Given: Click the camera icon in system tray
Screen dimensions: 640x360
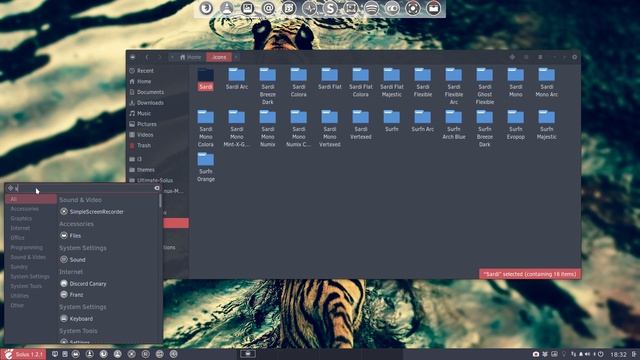Looking at the screenshot, I should pyautogui.click(x=536, y=354).
